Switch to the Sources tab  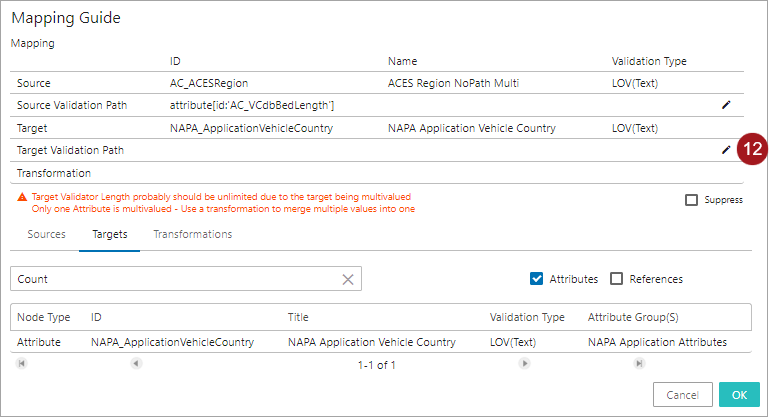pos(46,234)
